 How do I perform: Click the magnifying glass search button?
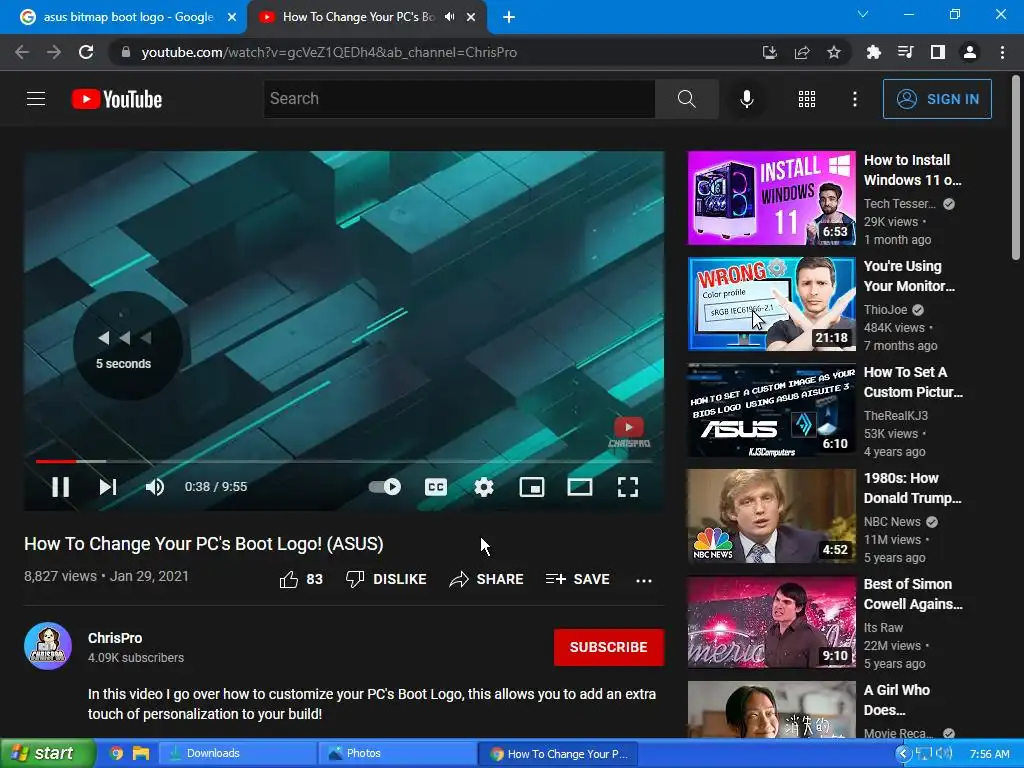686,99
